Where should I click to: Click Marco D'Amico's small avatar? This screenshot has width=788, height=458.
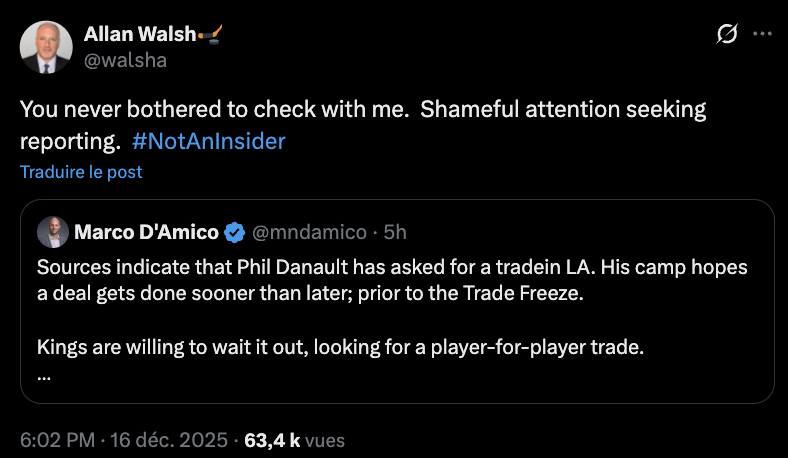(x=52, y=232)
